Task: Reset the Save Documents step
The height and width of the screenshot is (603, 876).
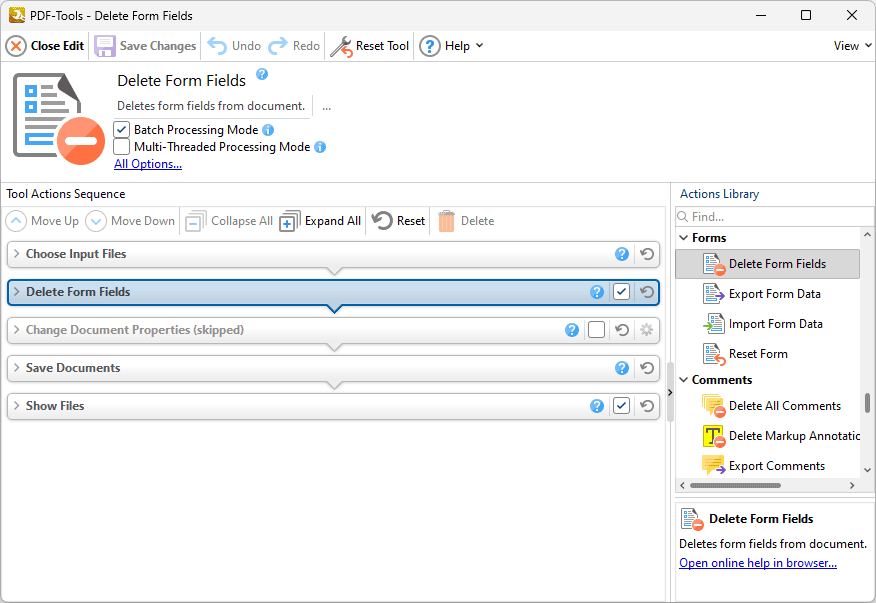Action: pyautogui.click(x=647, y=368)
